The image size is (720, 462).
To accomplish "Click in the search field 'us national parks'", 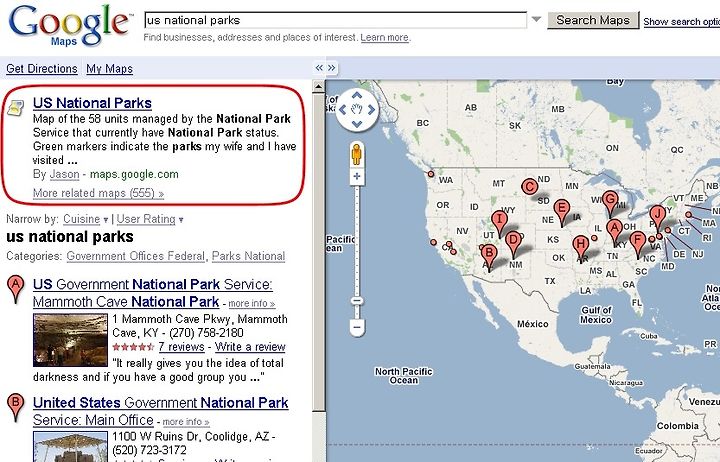I will coord(336,20).
